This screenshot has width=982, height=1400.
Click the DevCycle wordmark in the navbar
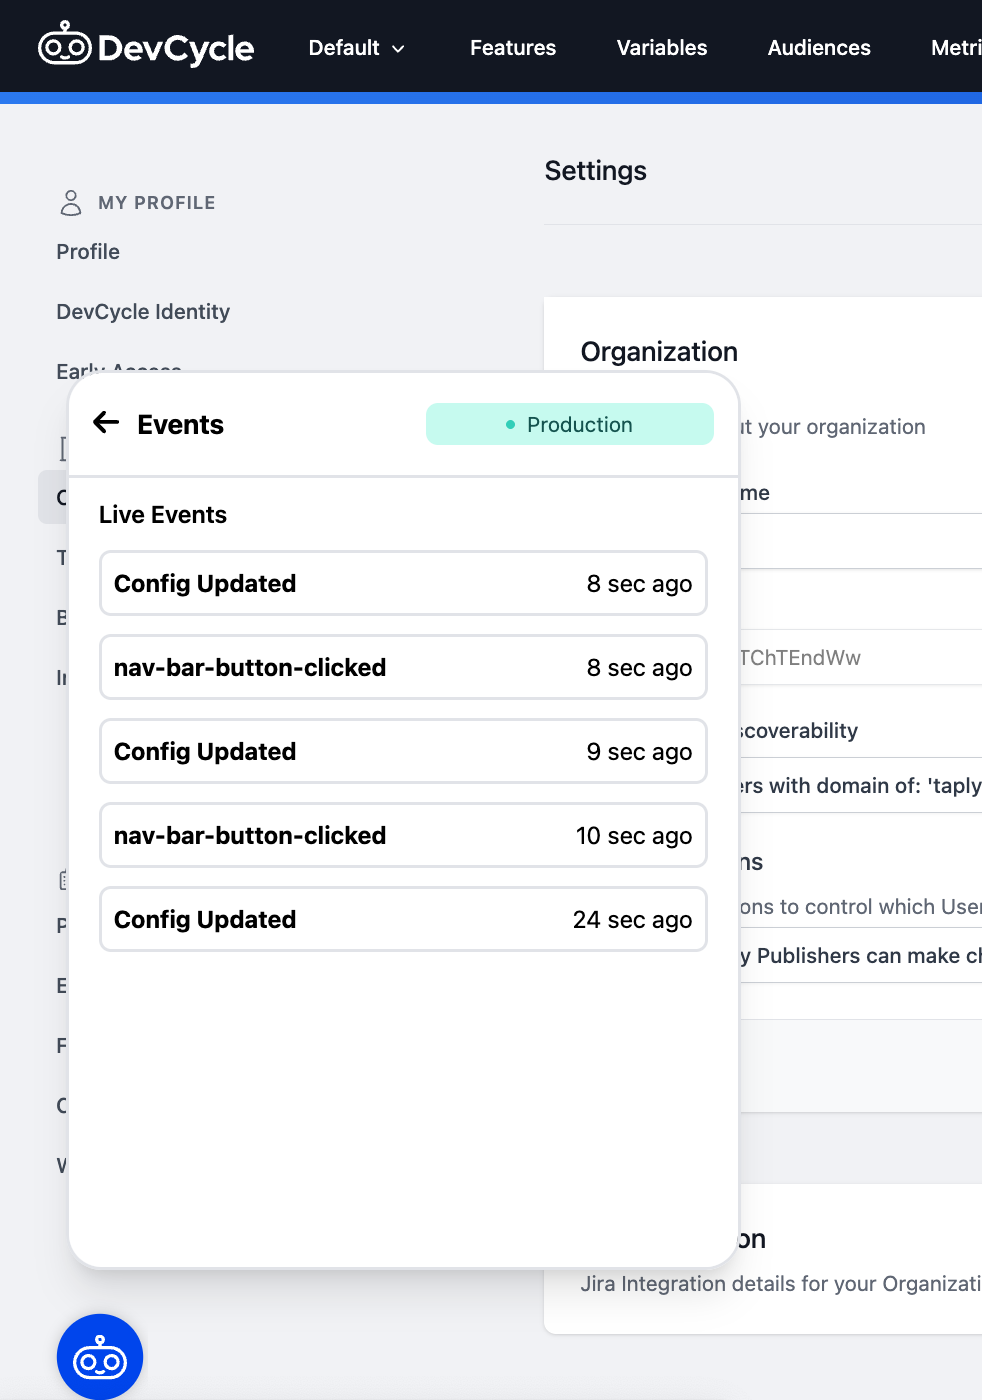[175, 45]
